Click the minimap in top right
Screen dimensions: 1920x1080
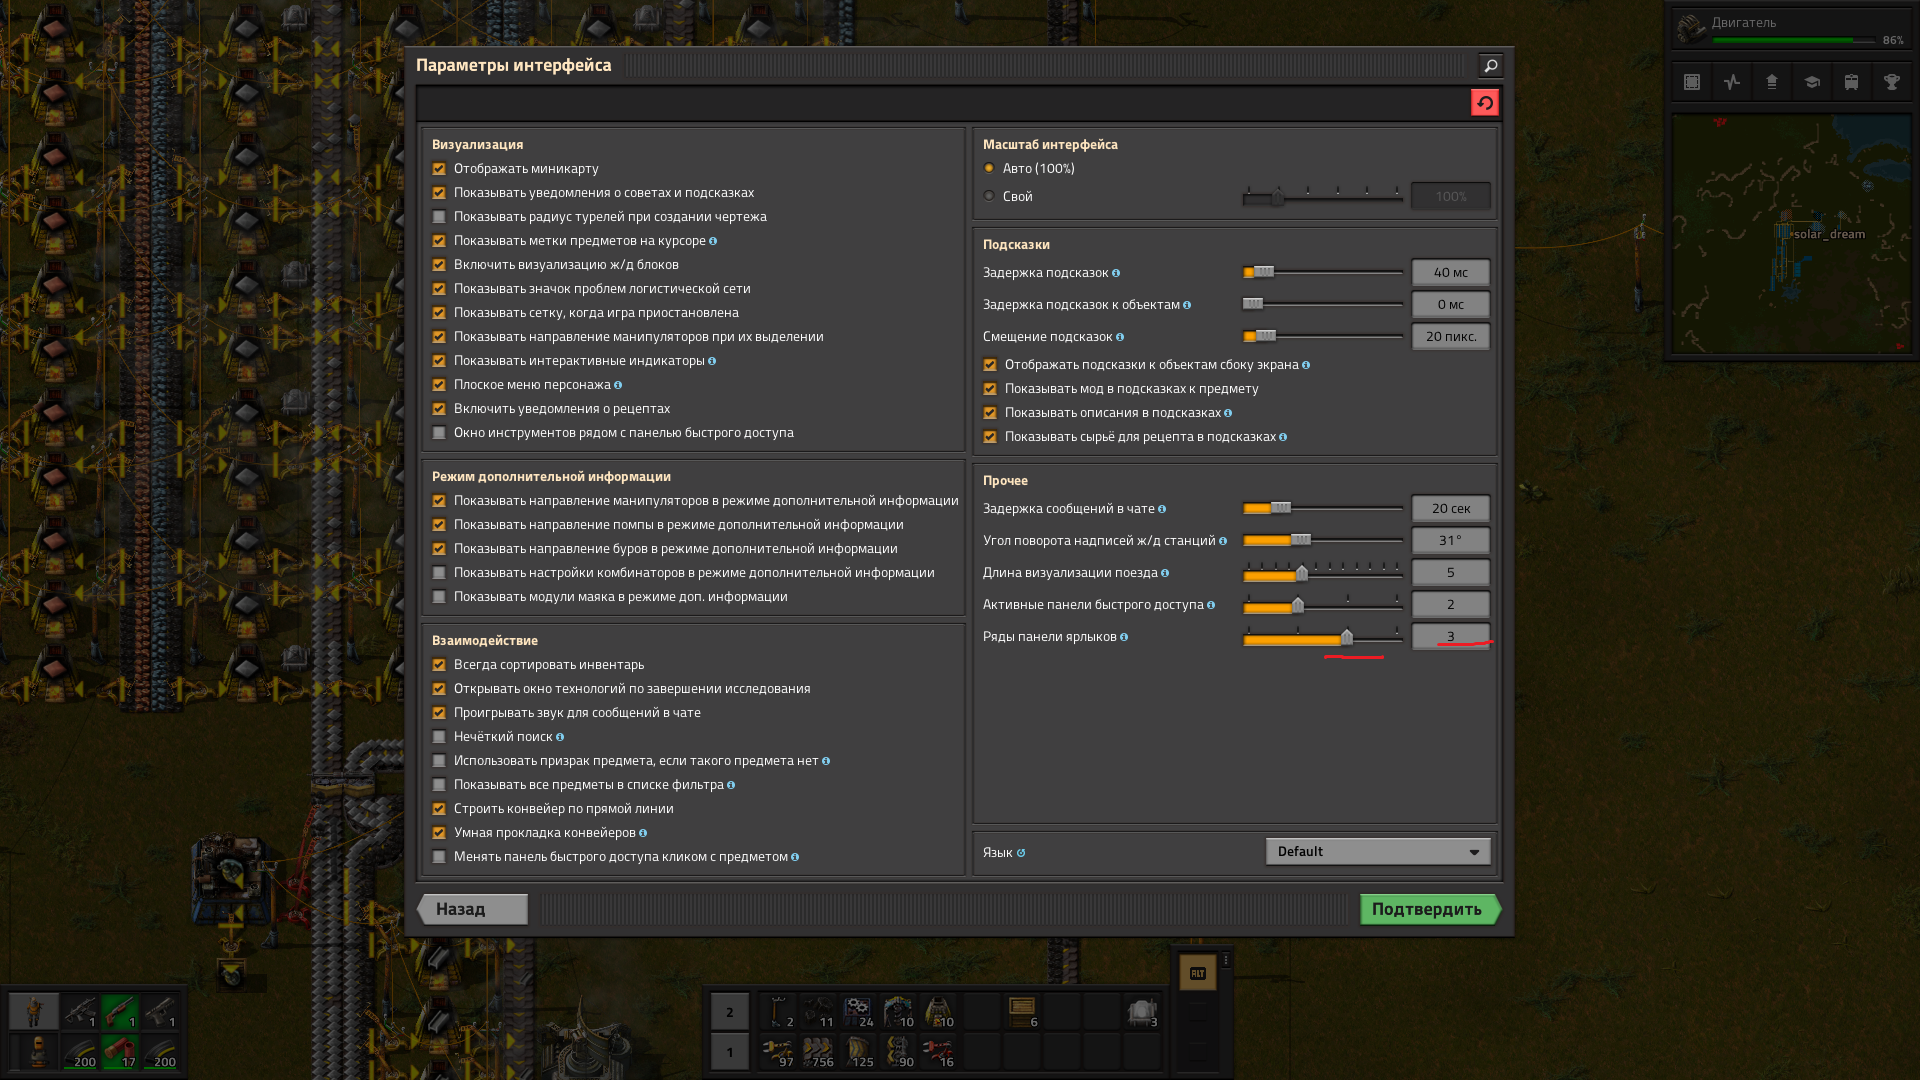[1791, 234]
